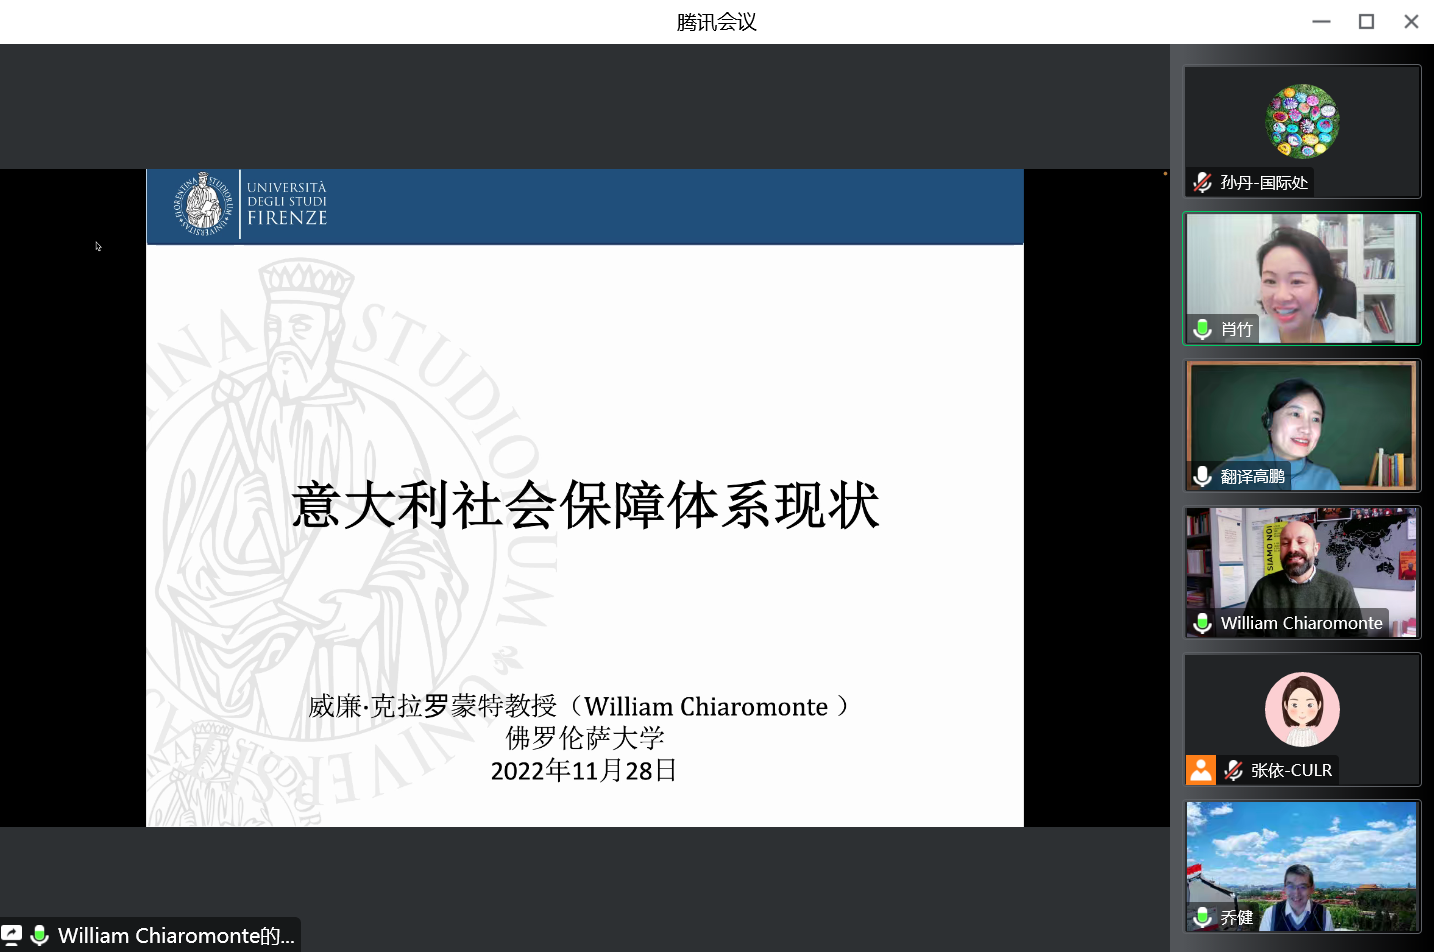Click the 张依-CULR name label
Screen dimensions: 1434x952
[x=1291, y=770]
